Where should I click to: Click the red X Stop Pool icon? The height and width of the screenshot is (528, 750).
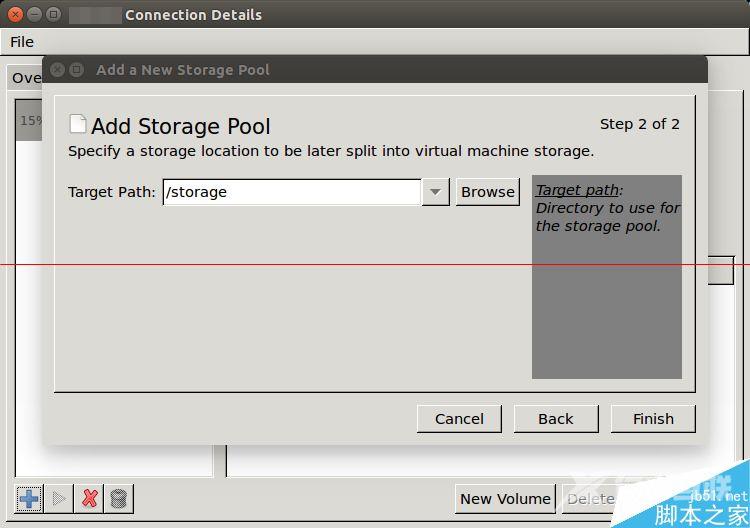tap(90, 498)
